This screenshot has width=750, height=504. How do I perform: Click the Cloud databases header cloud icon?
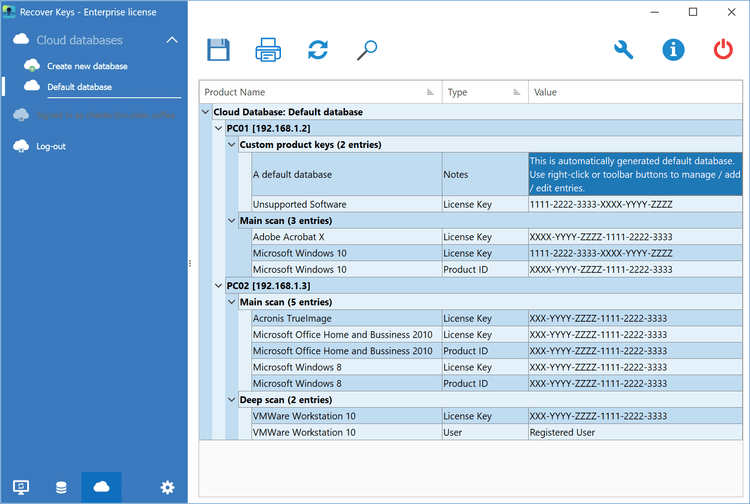21,39
